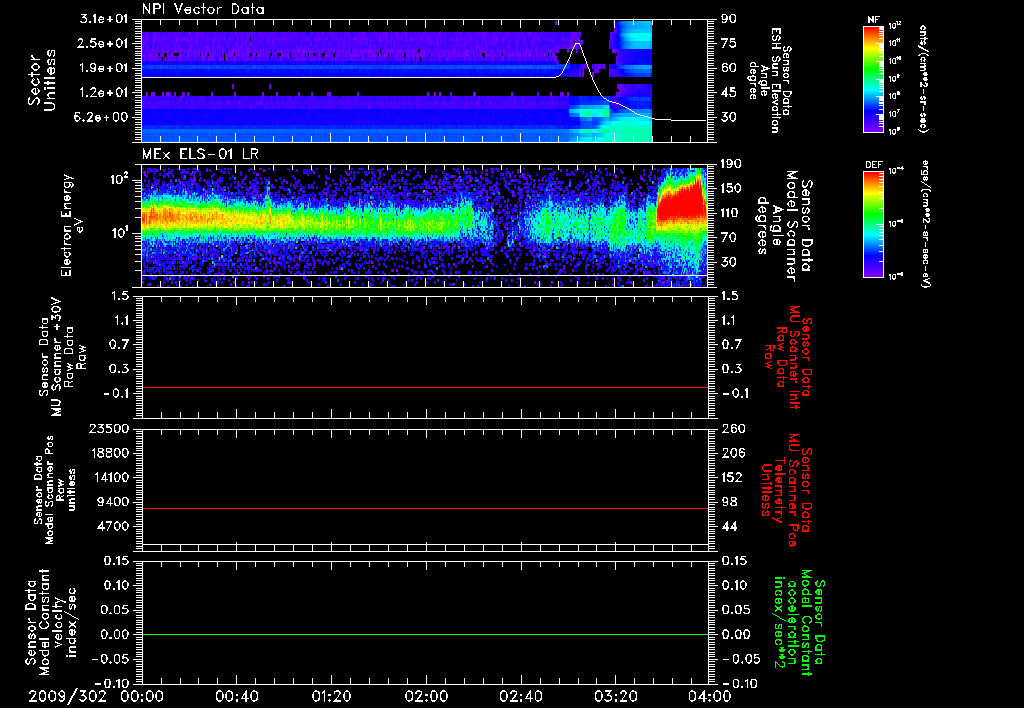The height and width of the screenshot is (708, 1024).
Task: Click the '00:00' time tick label
Action: pyautogui.click(x=142, y=696)
